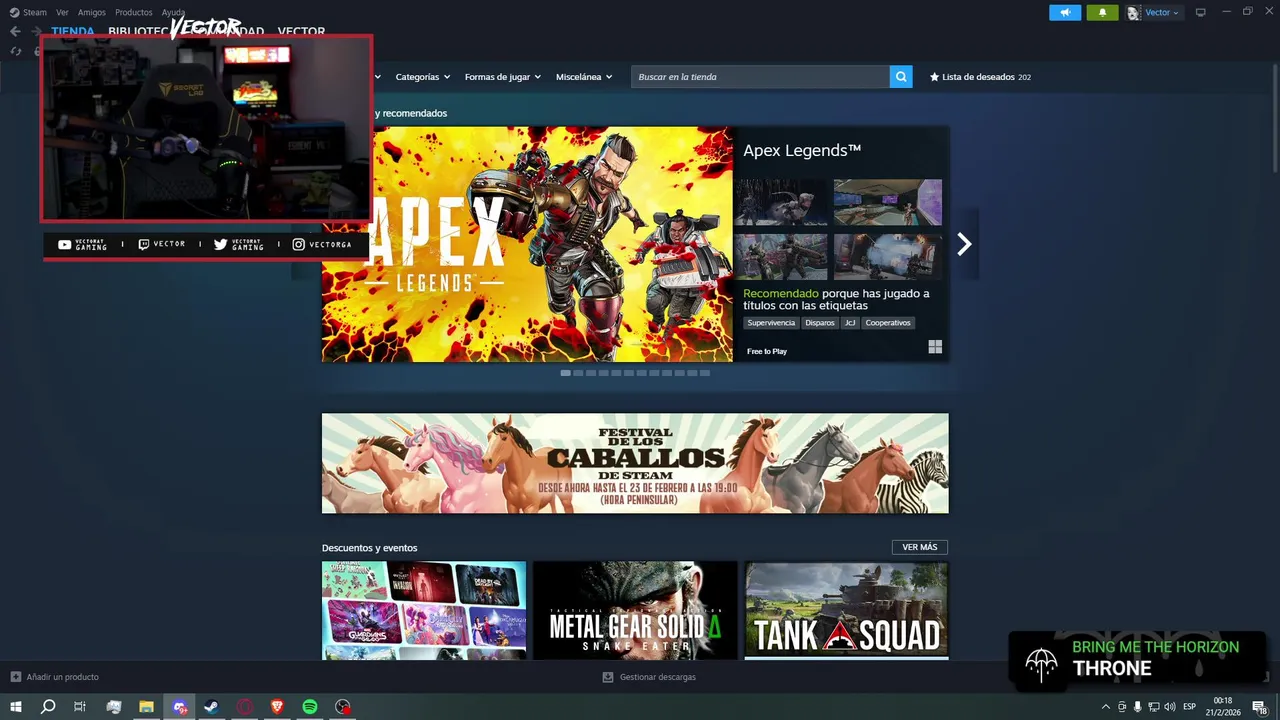The height and width of the screenshot is (720, 1280).
Task: Focus the Buscar en la tienda field
Action: click(x=760, y=77)
